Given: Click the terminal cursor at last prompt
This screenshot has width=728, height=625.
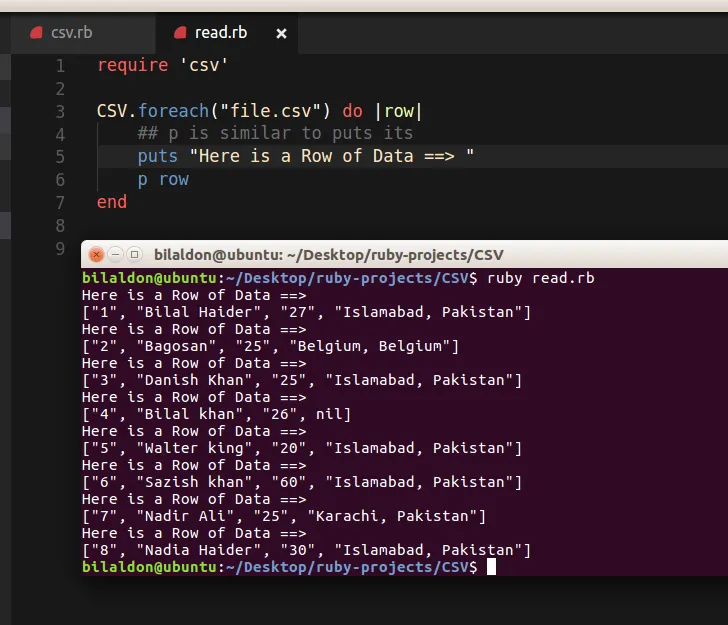Looking at the screenshot, I should coord(491,567).
